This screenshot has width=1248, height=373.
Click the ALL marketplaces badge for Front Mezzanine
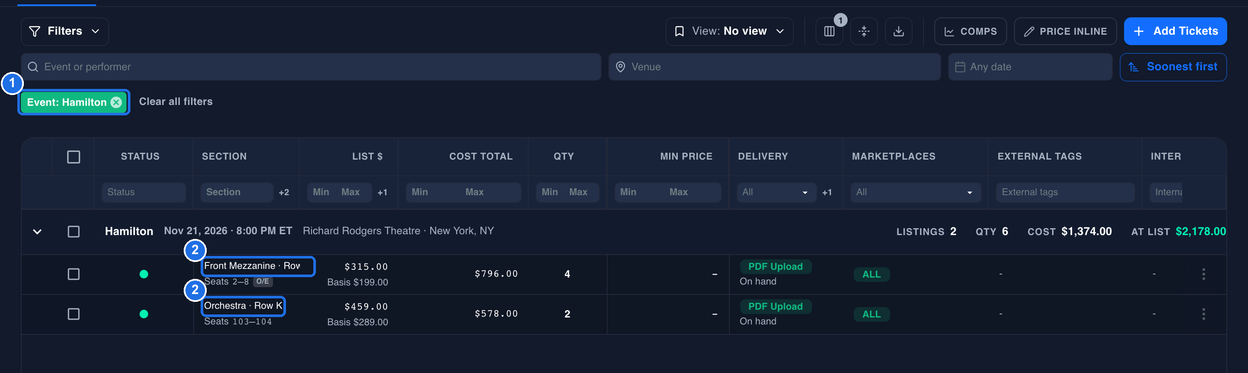871,274
